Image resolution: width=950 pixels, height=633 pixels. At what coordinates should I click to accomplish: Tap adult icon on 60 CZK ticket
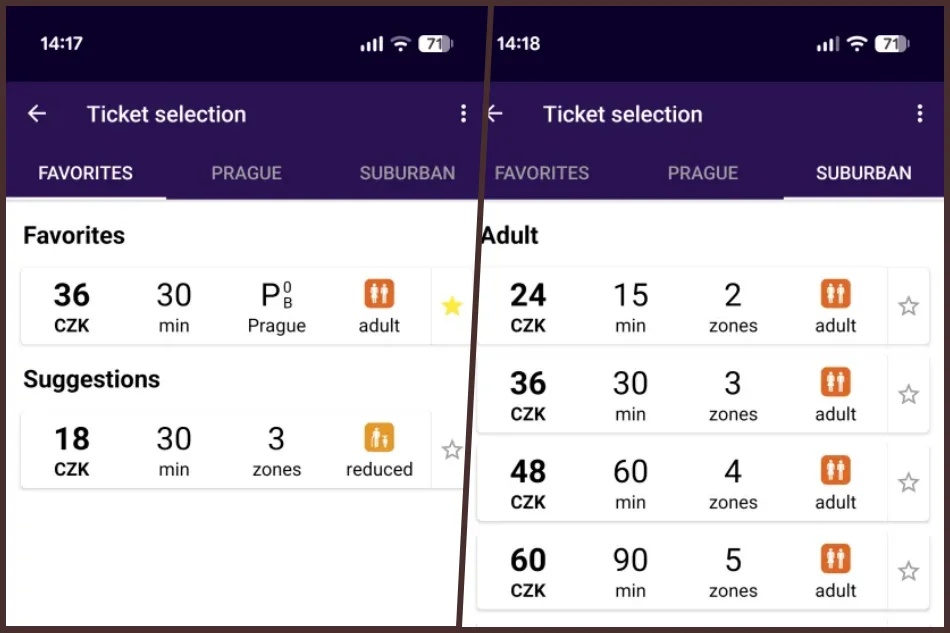click(x=835, y=559)
